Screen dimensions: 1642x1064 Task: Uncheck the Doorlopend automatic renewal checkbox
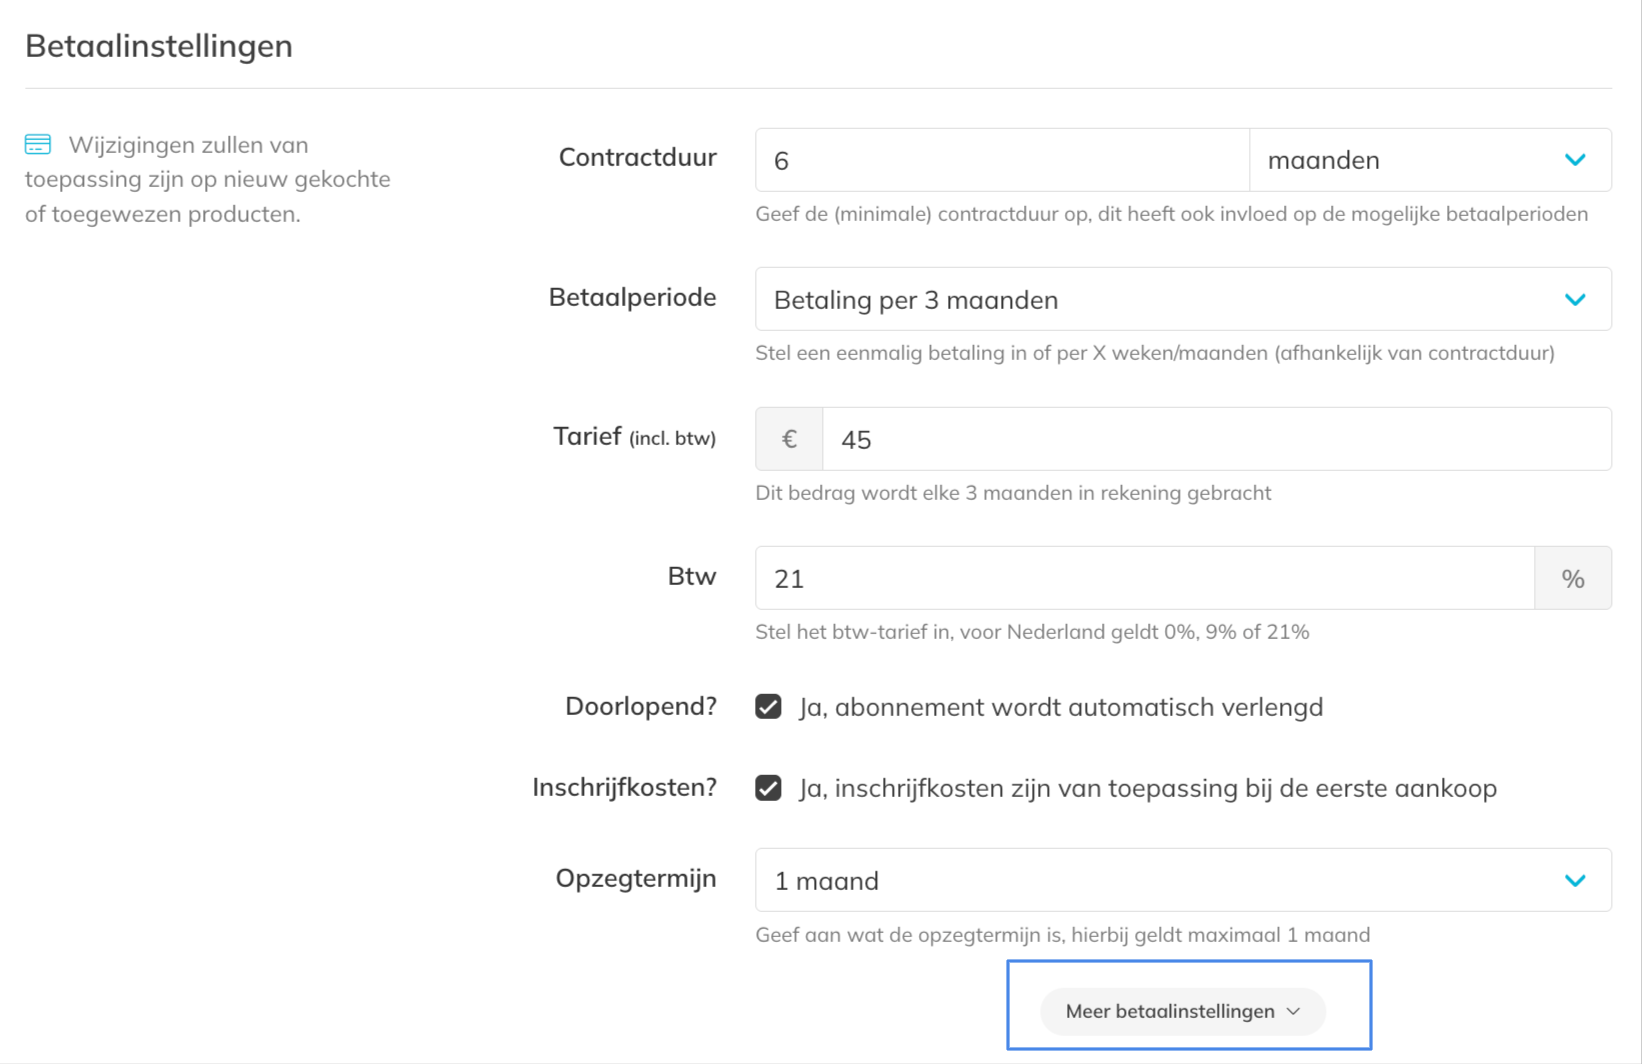pos(768,707)
